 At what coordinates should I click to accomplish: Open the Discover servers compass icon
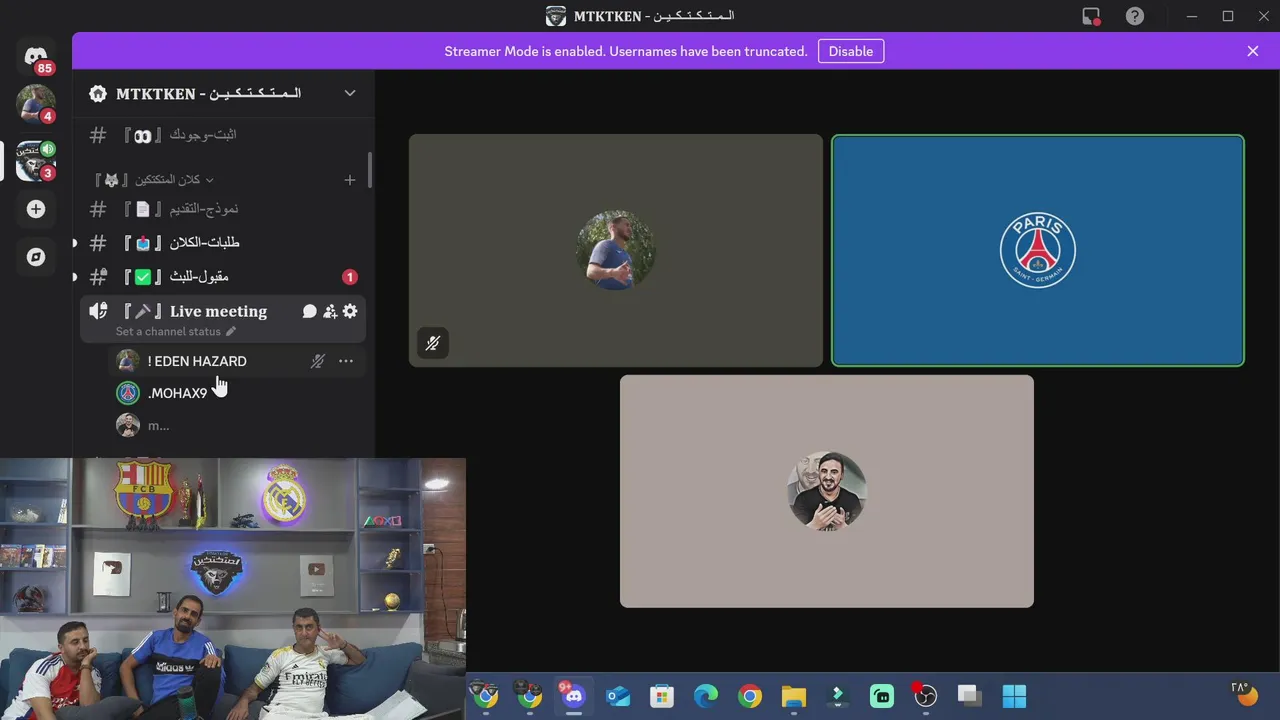pos(36,257)
